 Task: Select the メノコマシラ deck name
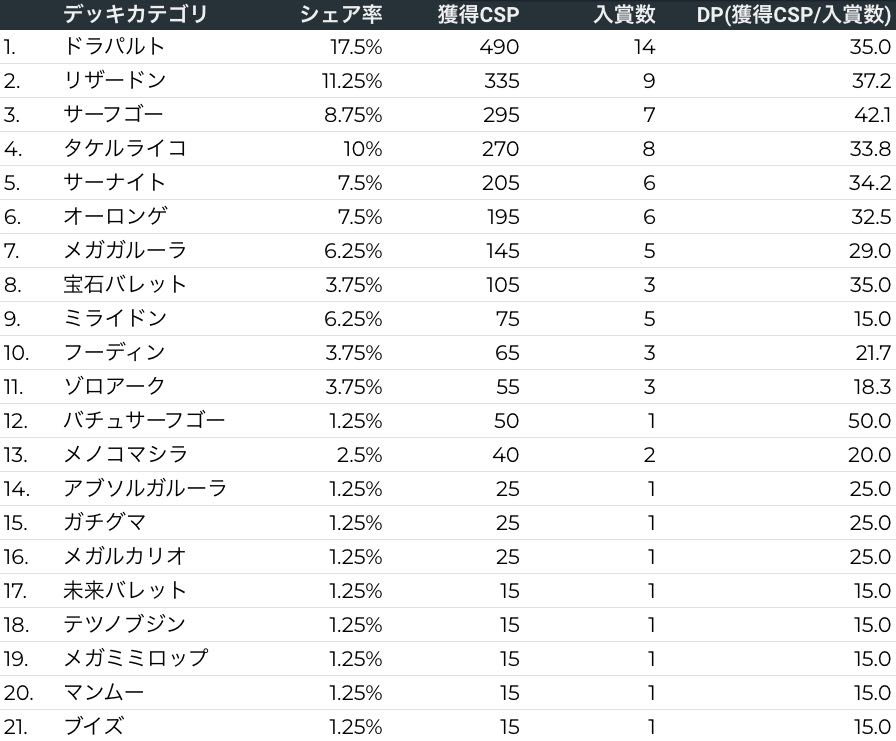[x=125, y=455]
